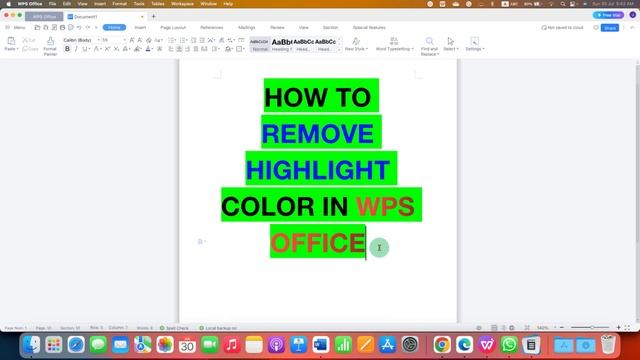Switch to the Document1 tab
Viewport: 640px width, 360px height.
click(x=105, y=17)
